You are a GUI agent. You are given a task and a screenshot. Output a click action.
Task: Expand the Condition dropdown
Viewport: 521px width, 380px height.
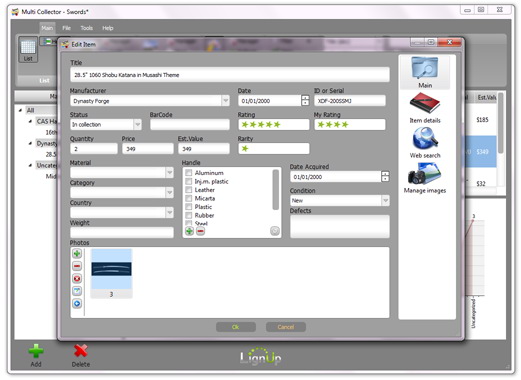click(x=385, y=201)
